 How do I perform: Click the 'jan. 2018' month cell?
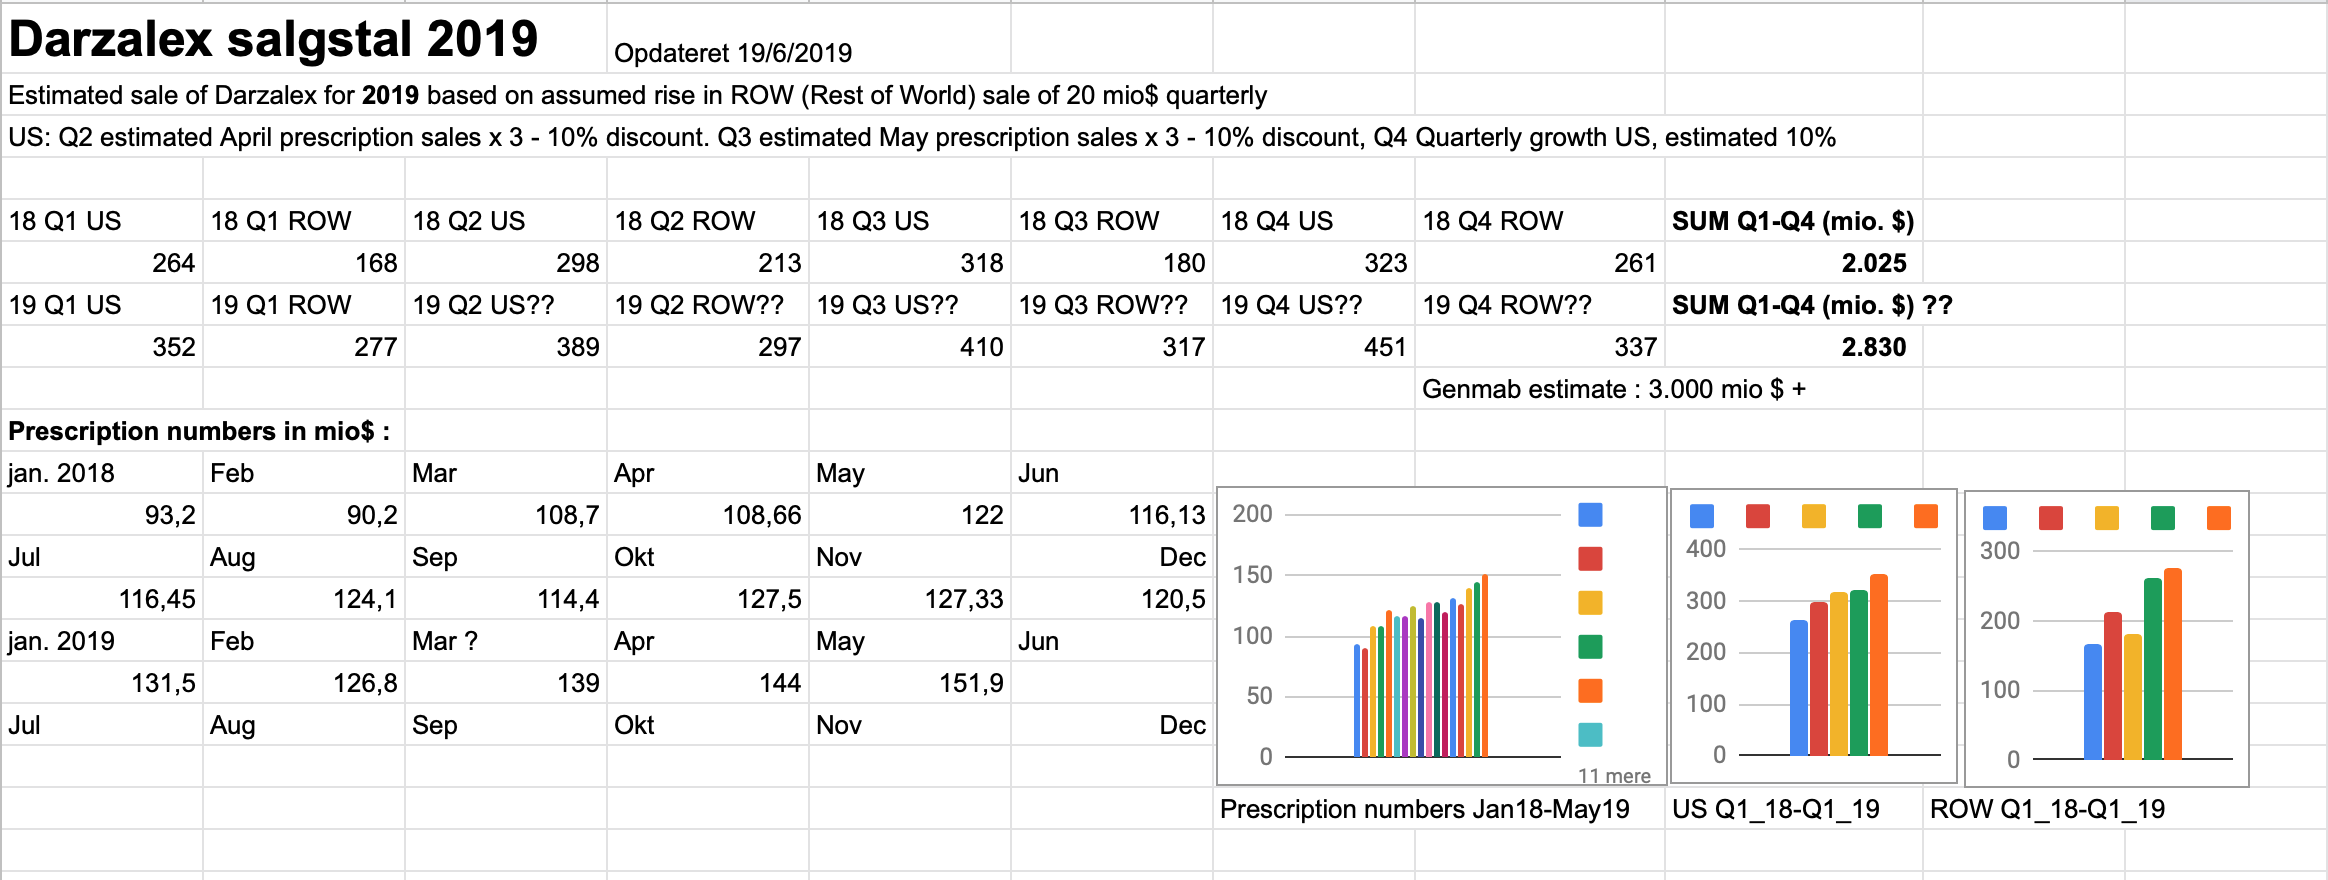[102, 472]
